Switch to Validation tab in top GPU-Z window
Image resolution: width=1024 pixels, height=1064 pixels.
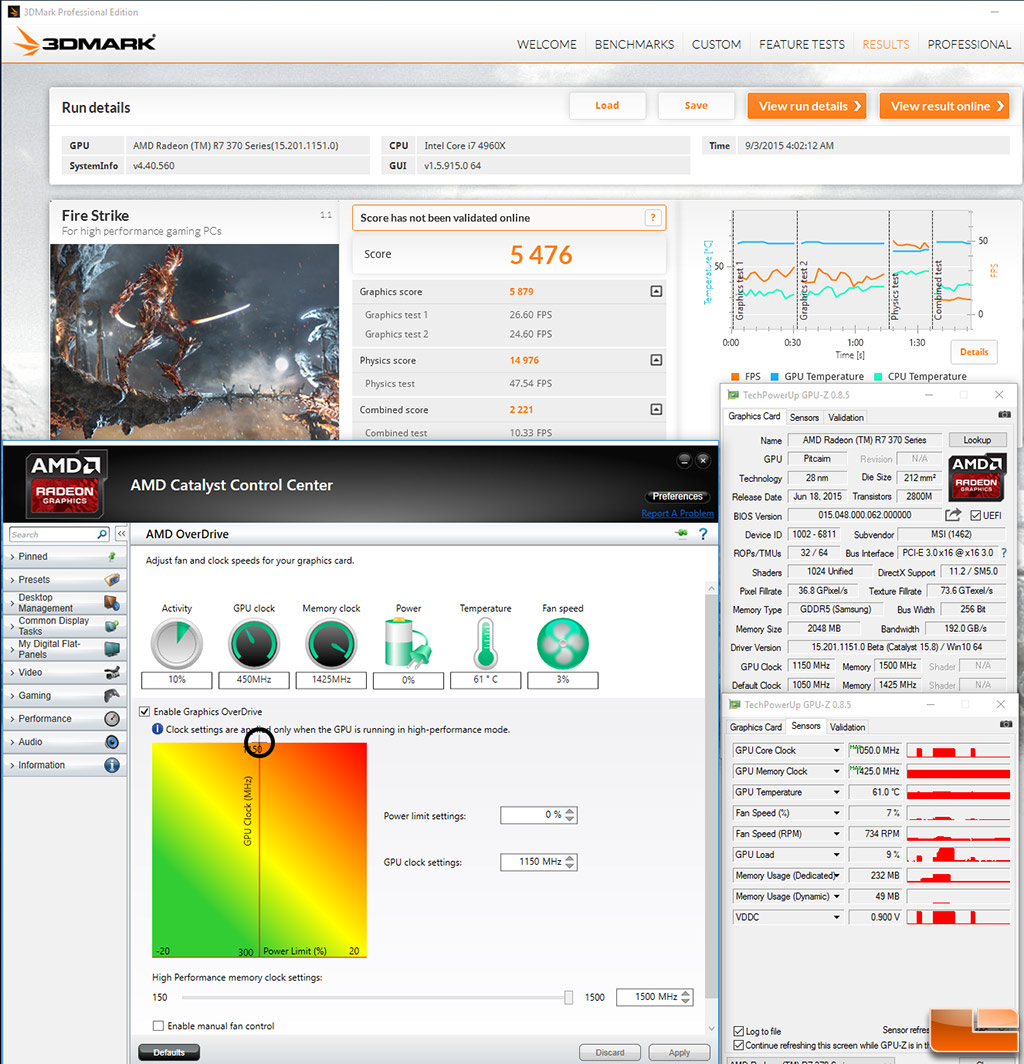point(846,417)
